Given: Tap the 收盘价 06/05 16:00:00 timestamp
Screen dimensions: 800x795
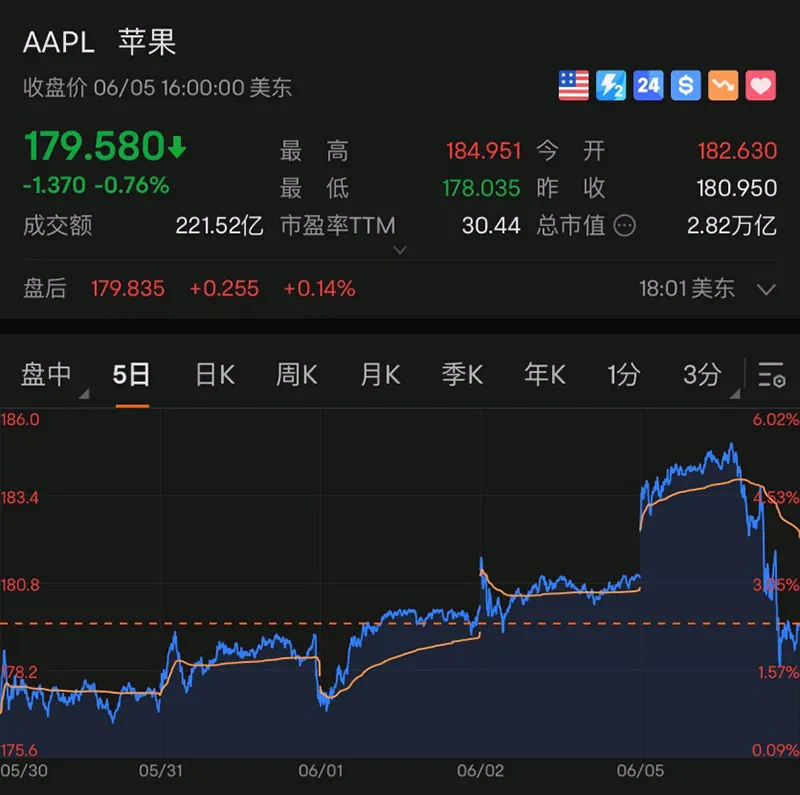Looking at the screenshot, I should click(x=157, y=88).
